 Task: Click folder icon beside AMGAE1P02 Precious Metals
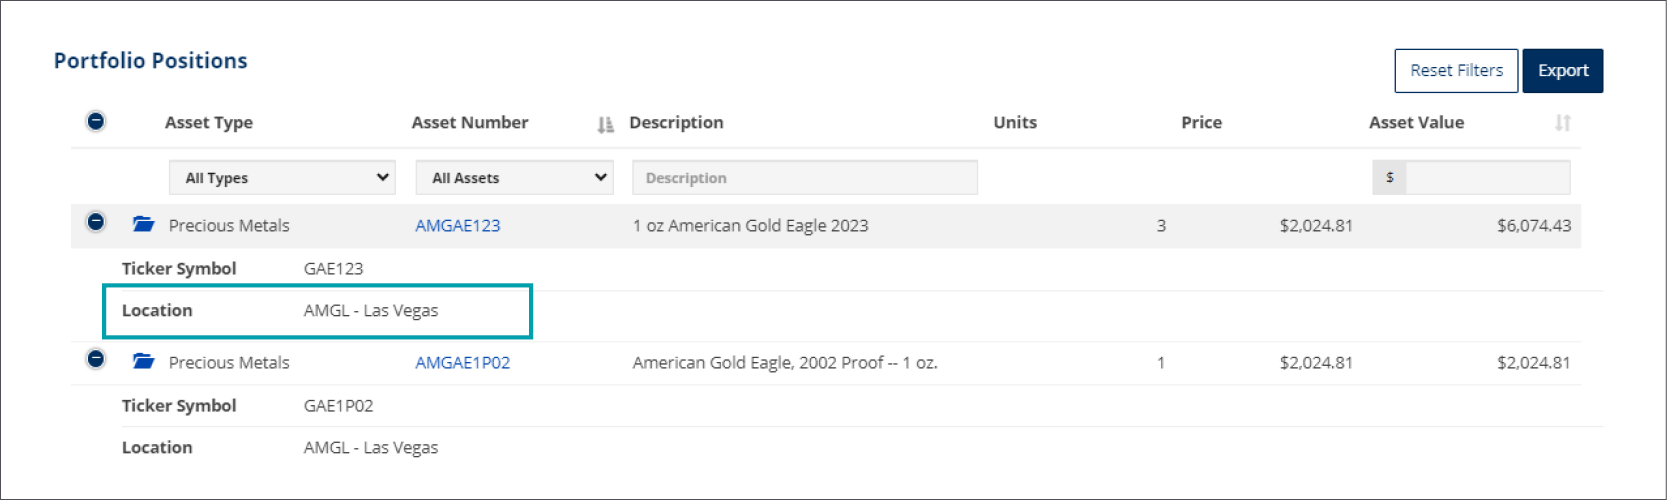coord(144,362)
